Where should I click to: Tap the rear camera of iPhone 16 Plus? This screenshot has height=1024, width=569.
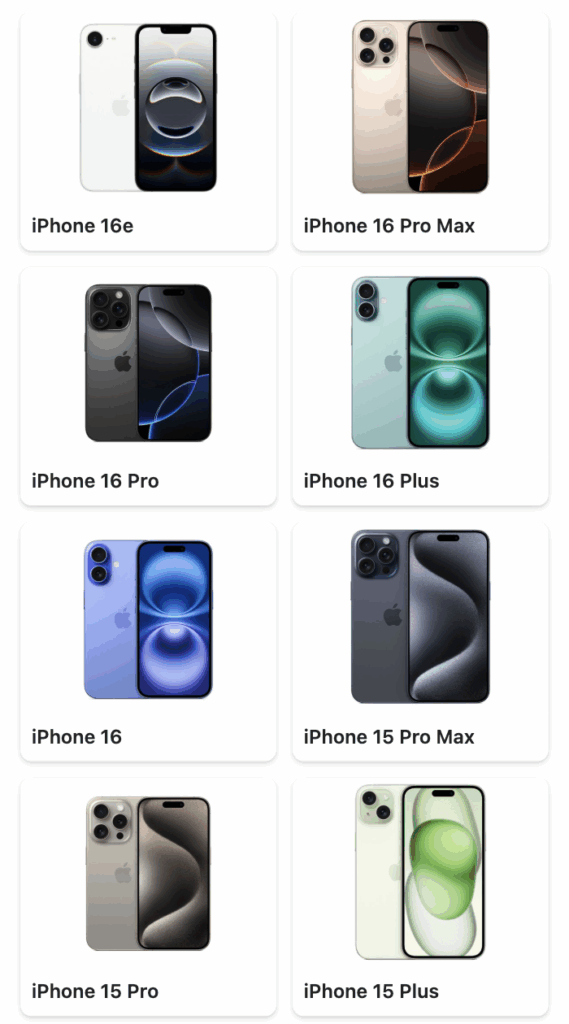pyautogui.click(x=366, y=300)
